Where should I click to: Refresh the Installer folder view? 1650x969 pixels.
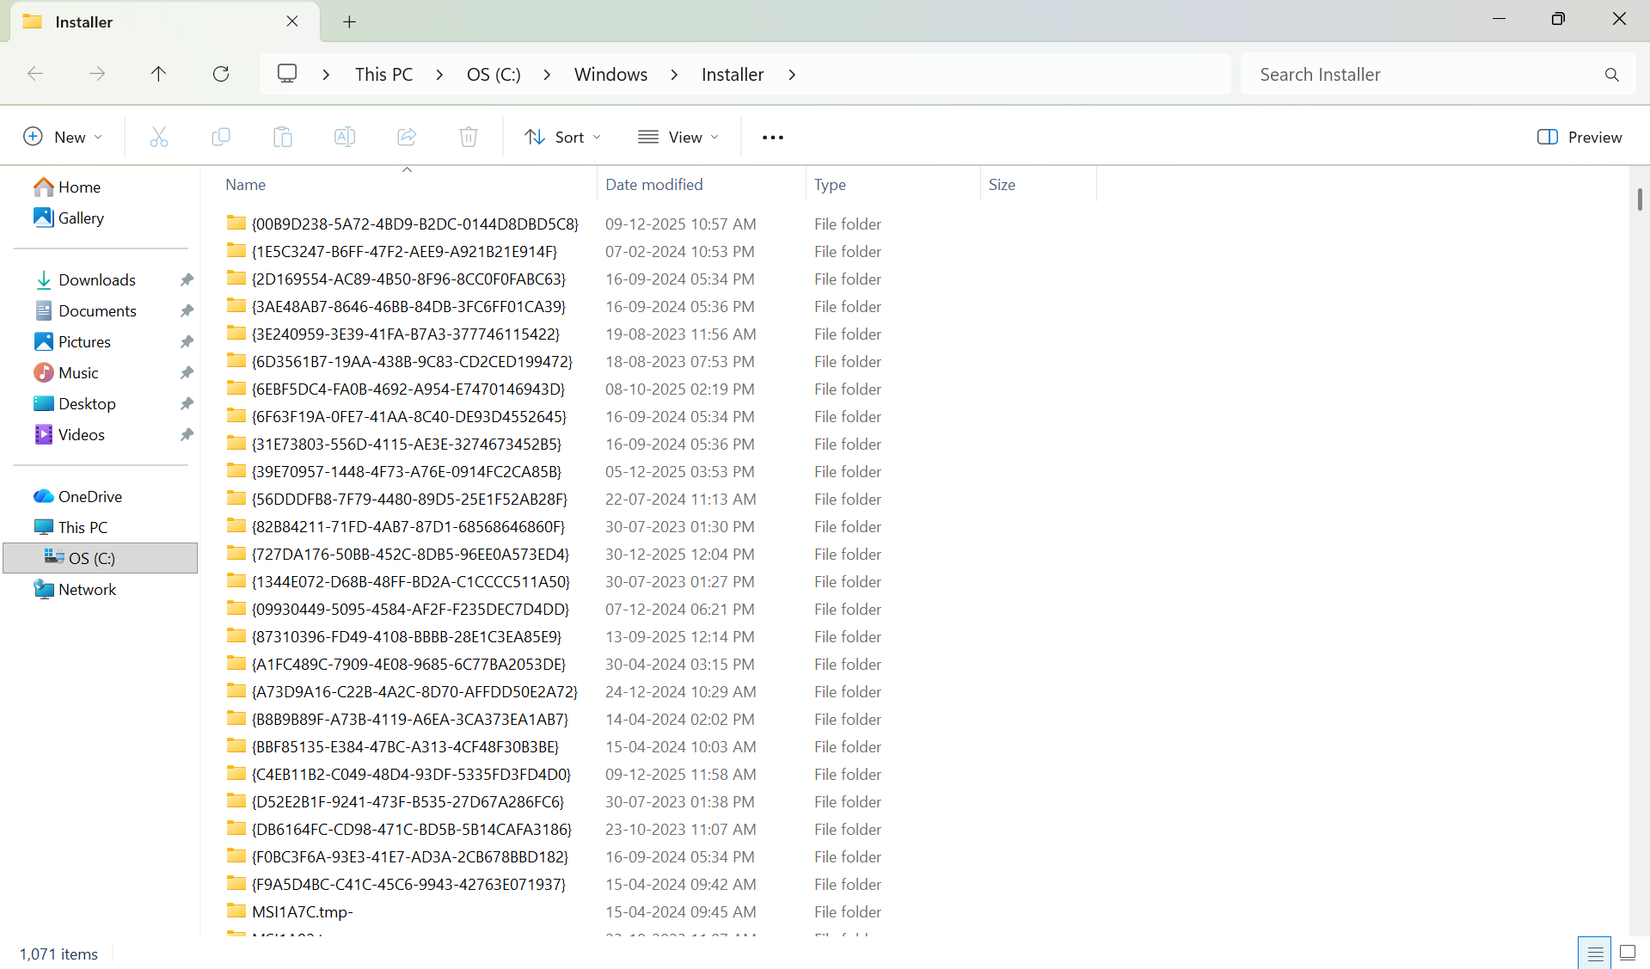pos(221,74)
